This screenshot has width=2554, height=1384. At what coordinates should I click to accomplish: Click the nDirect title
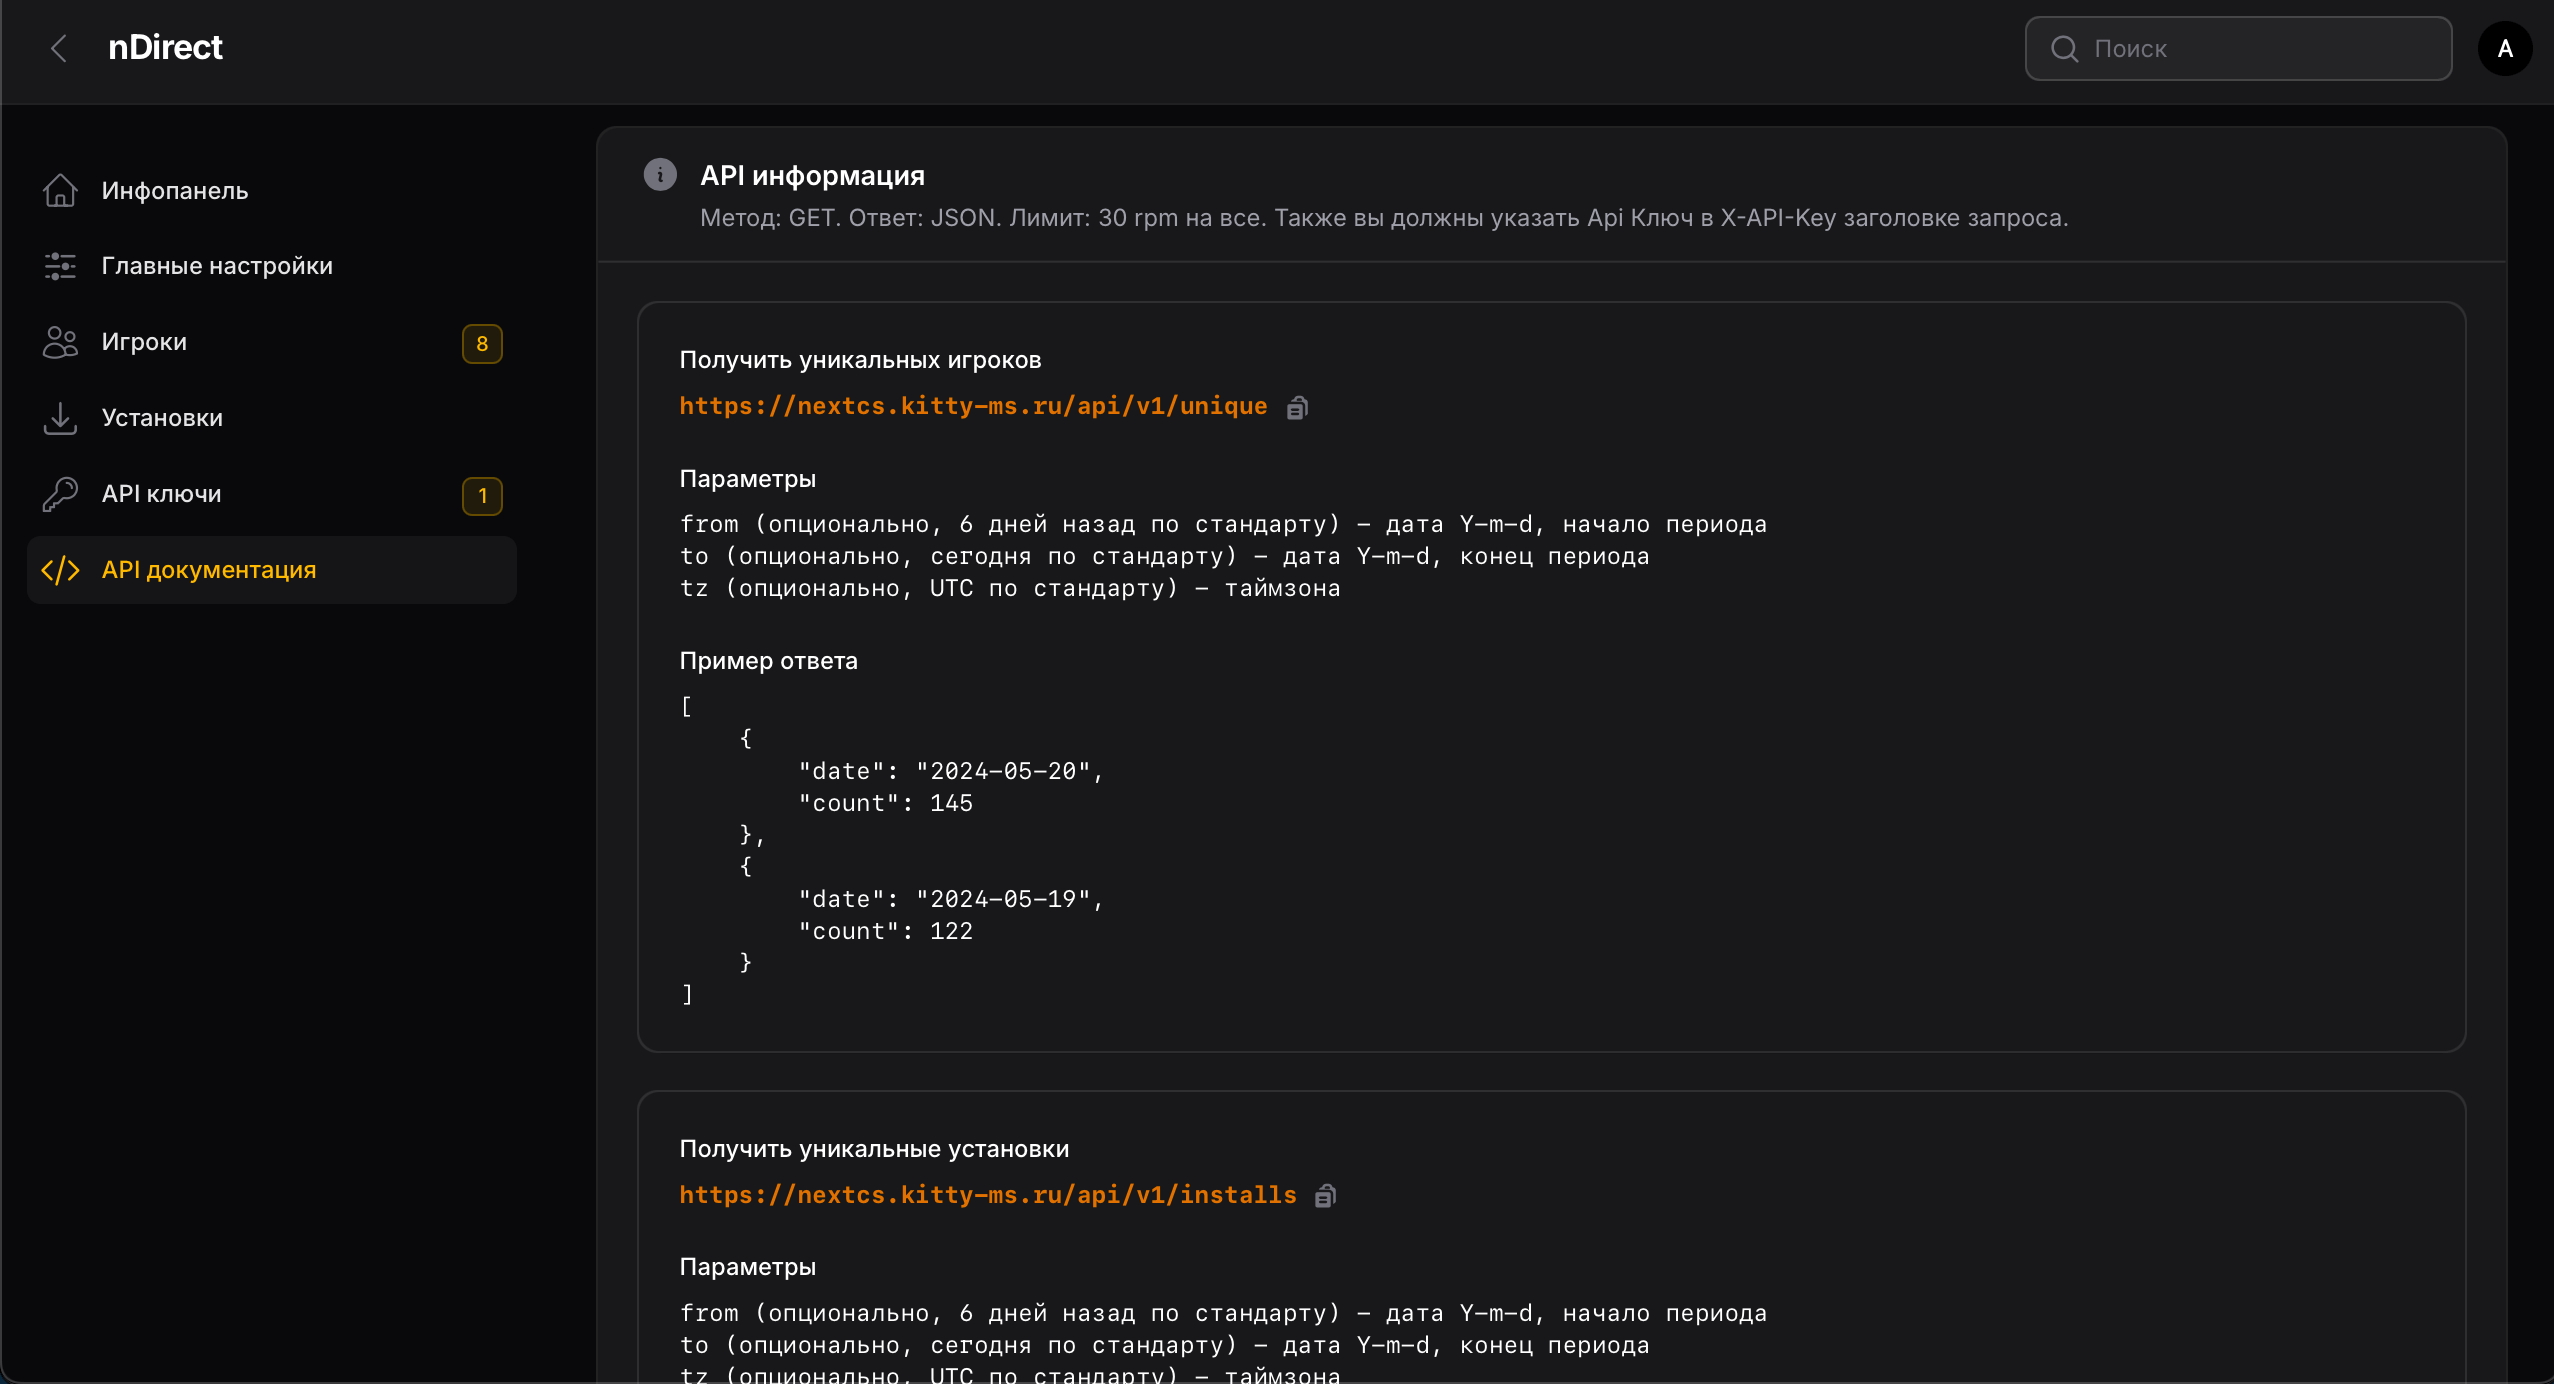click(x=165, y=48)
